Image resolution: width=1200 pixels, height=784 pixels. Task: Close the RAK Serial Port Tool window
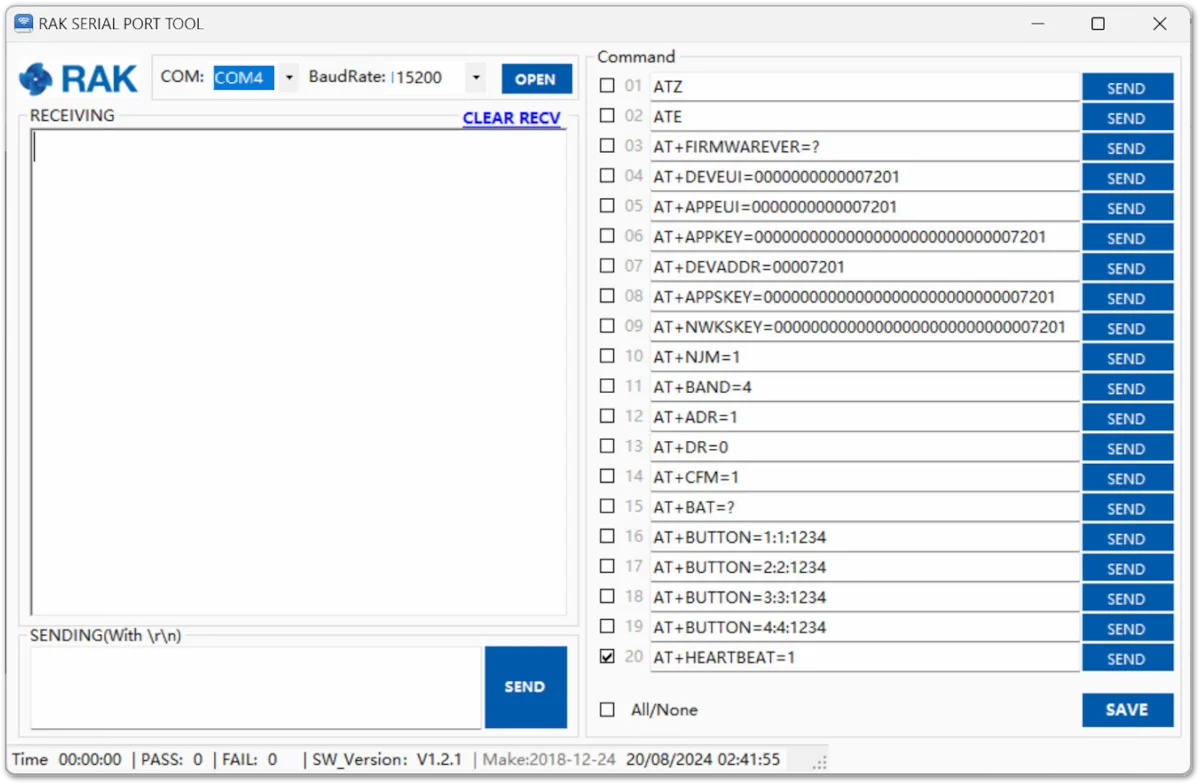(x=1160, y=23)
